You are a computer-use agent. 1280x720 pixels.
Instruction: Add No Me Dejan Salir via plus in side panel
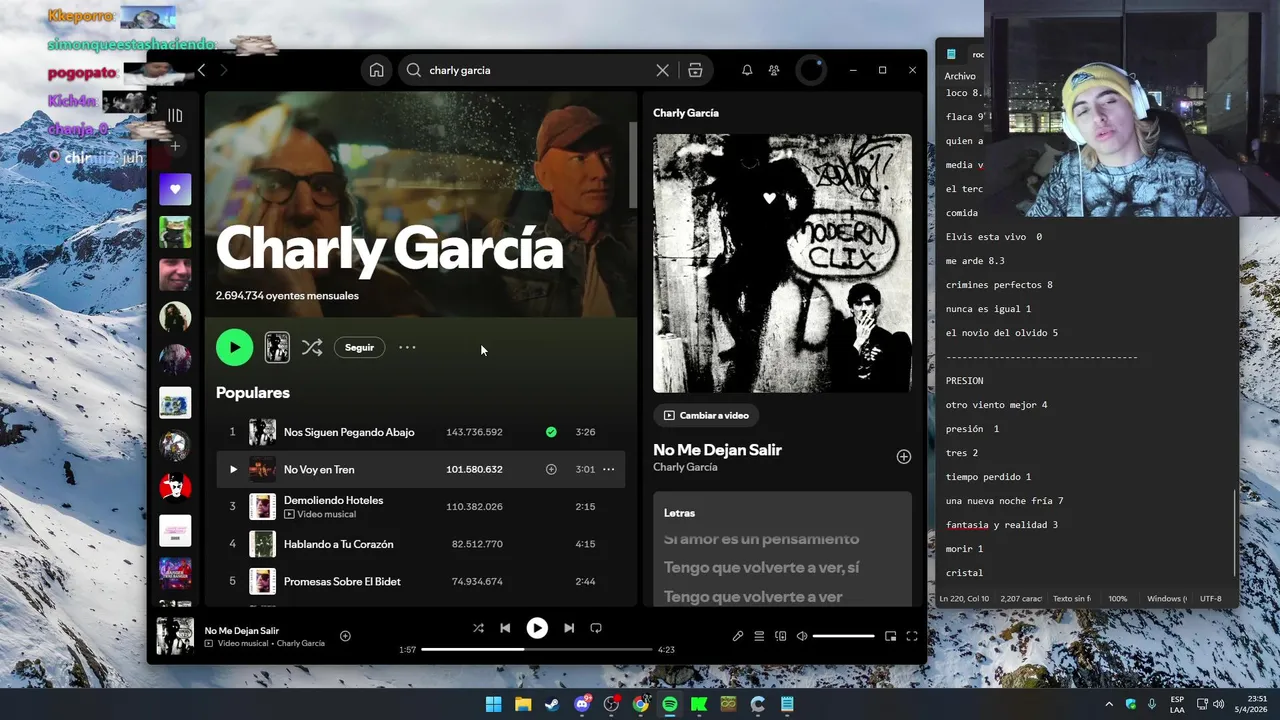pyautogui.click(x=904, y=456)
